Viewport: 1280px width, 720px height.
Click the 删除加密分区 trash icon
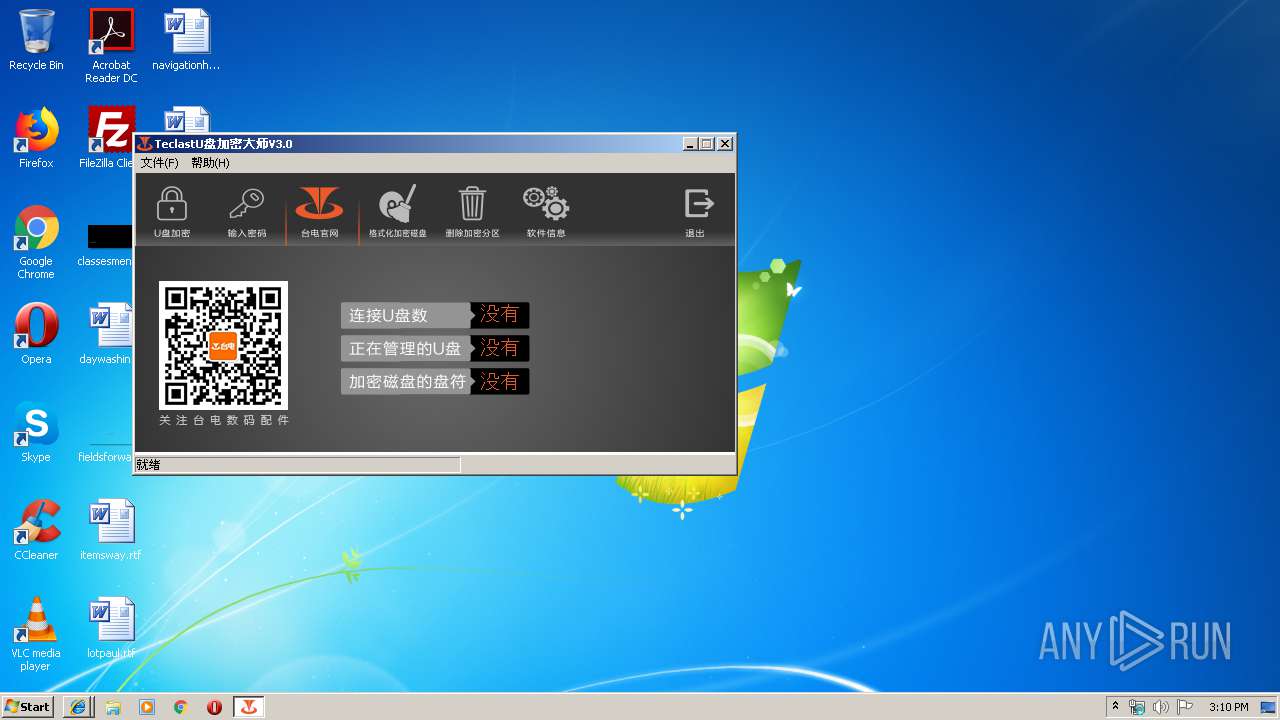coord(472,211)
